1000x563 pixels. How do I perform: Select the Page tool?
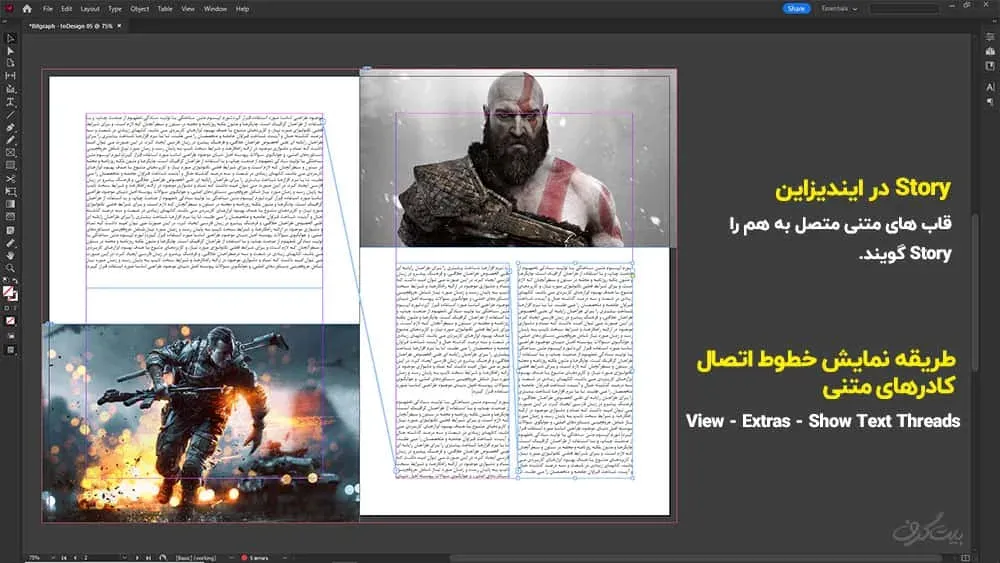(x=10, y=63)
